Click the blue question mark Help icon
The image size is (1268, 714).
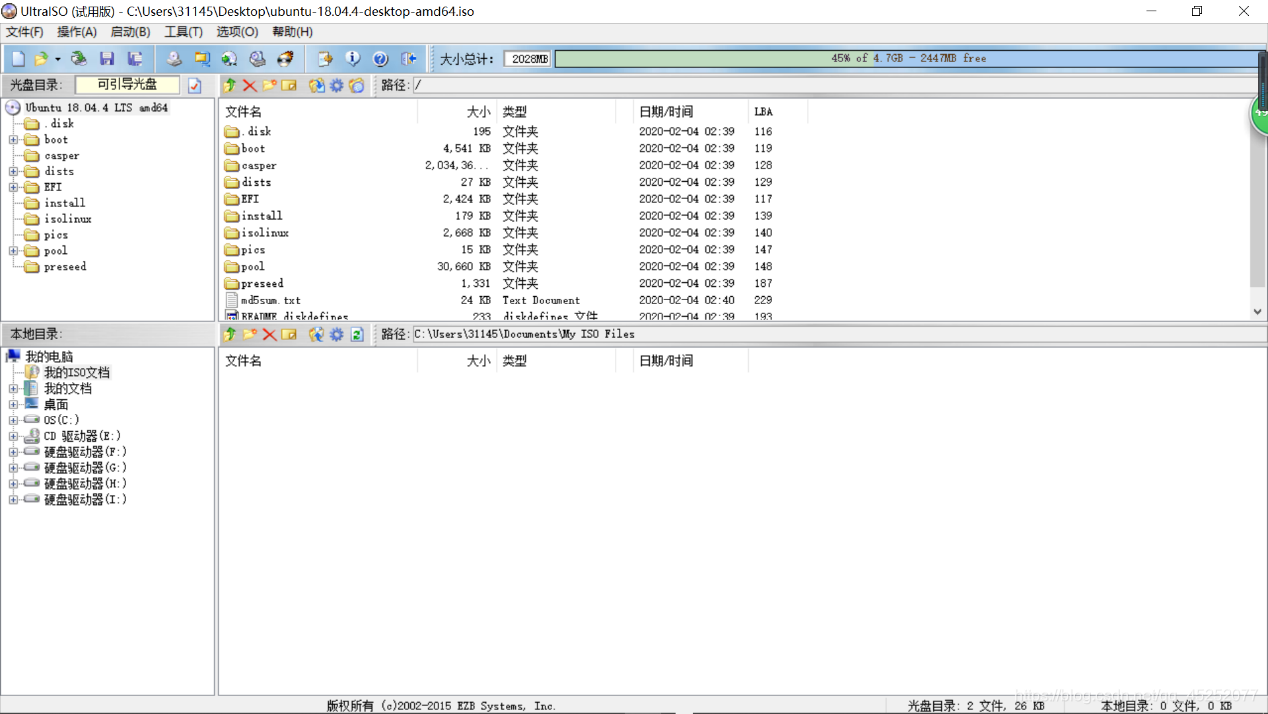(x=380, y=59)
